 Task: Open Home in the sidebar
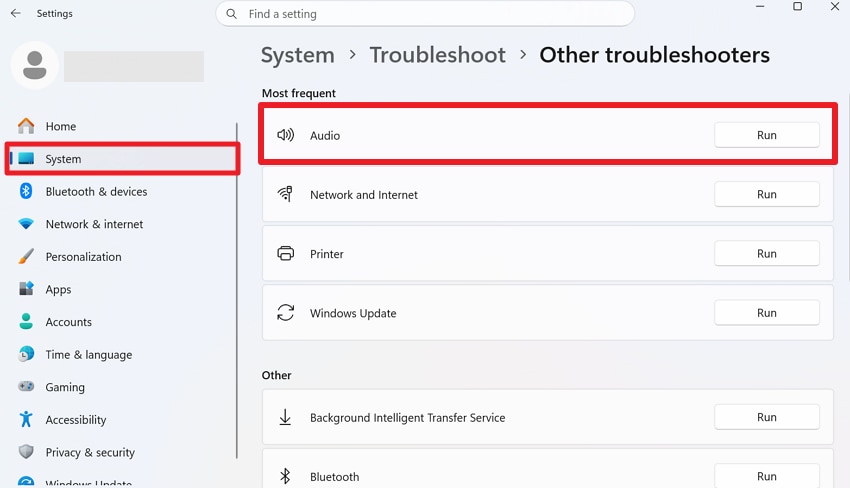click(122, 126)
